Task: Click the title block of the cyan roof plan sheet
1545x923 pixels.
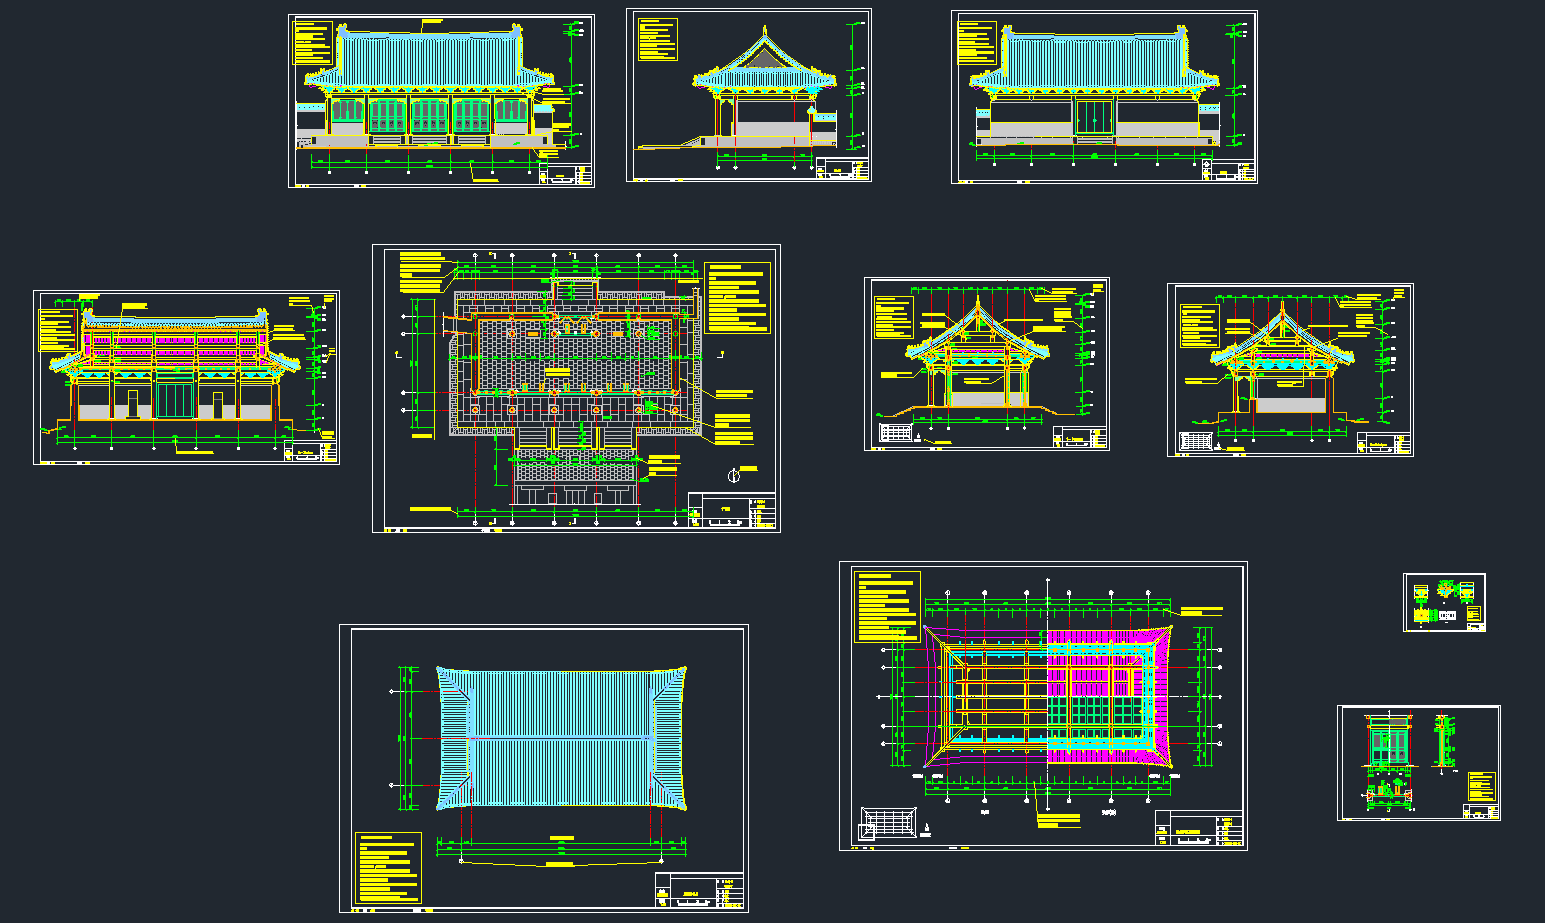Action: pyautogui.click(x=700, y=890)
